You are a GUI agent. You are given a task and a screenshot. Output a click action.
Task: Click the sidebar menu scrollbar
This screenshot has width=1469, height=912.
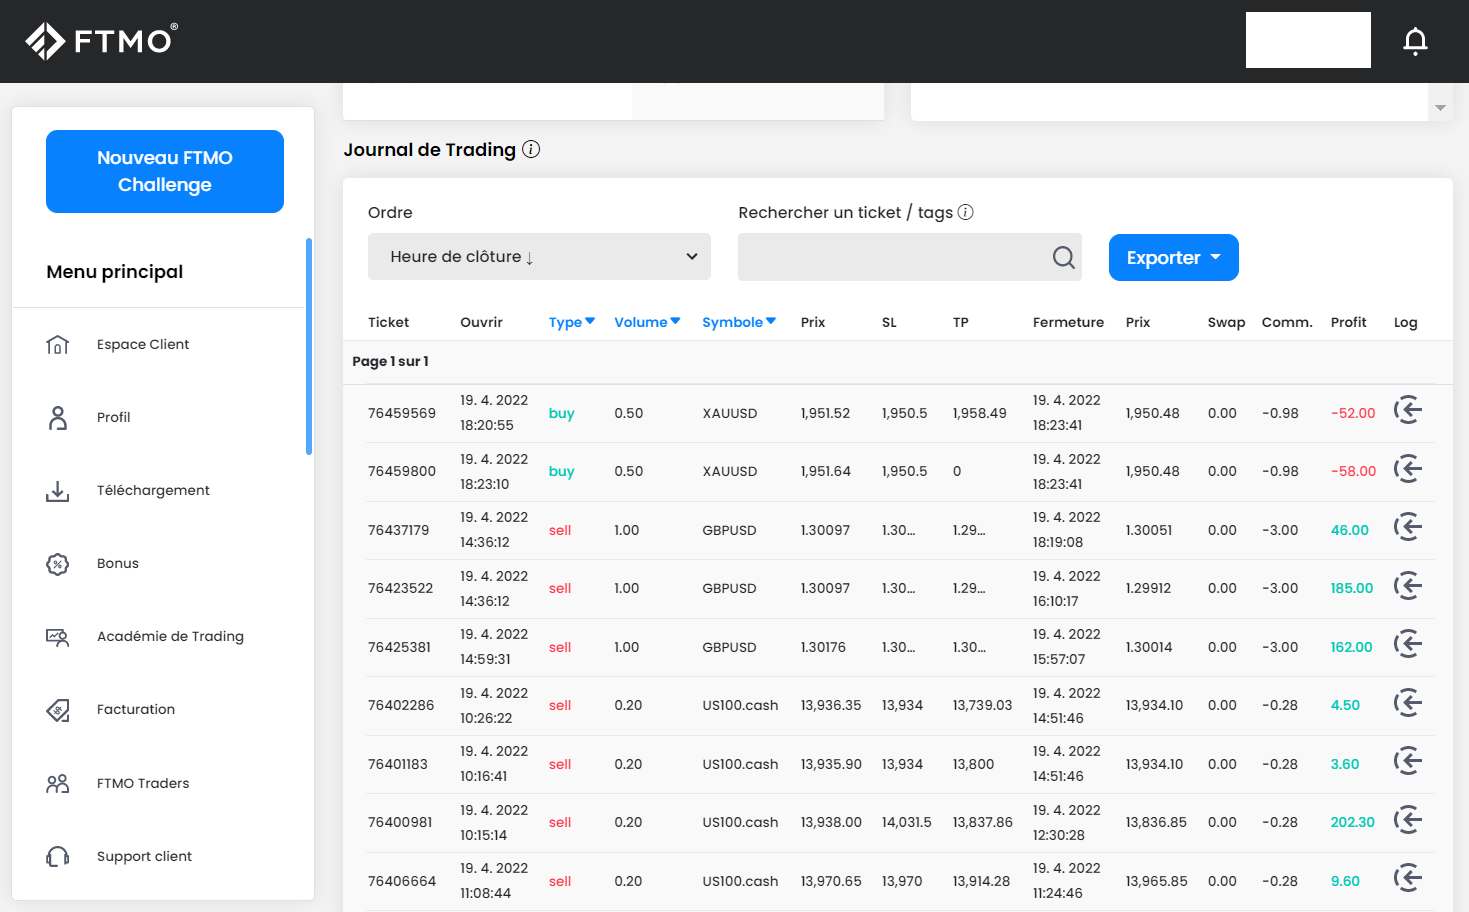pos(309,346)
